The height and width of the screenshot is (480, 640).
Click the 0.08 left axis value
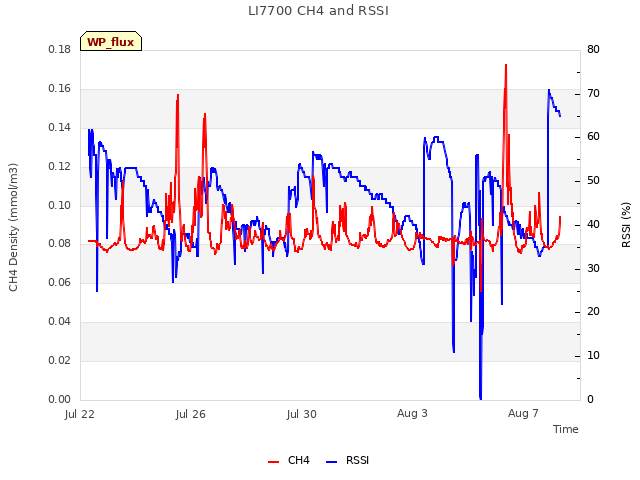coord(60,244)
